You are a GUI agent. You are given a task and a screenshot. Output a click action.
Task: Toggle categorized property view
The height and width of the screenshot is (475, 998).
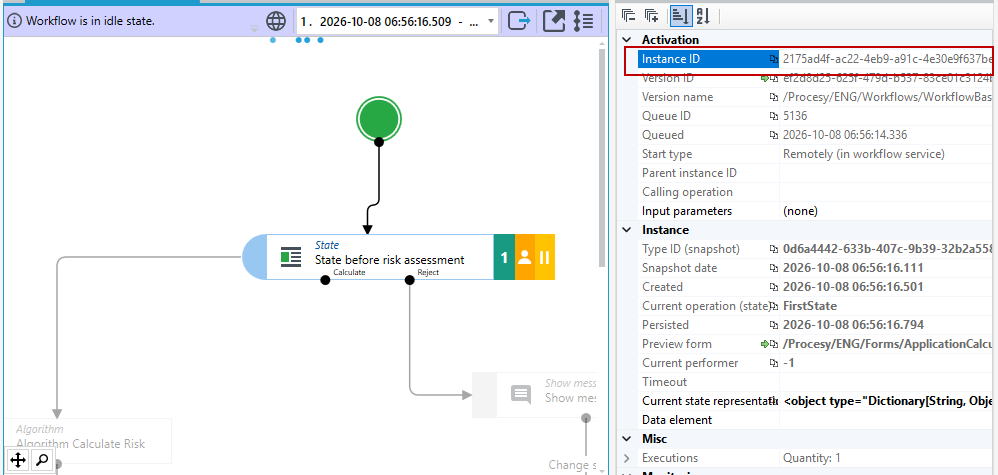pos(680,15)
